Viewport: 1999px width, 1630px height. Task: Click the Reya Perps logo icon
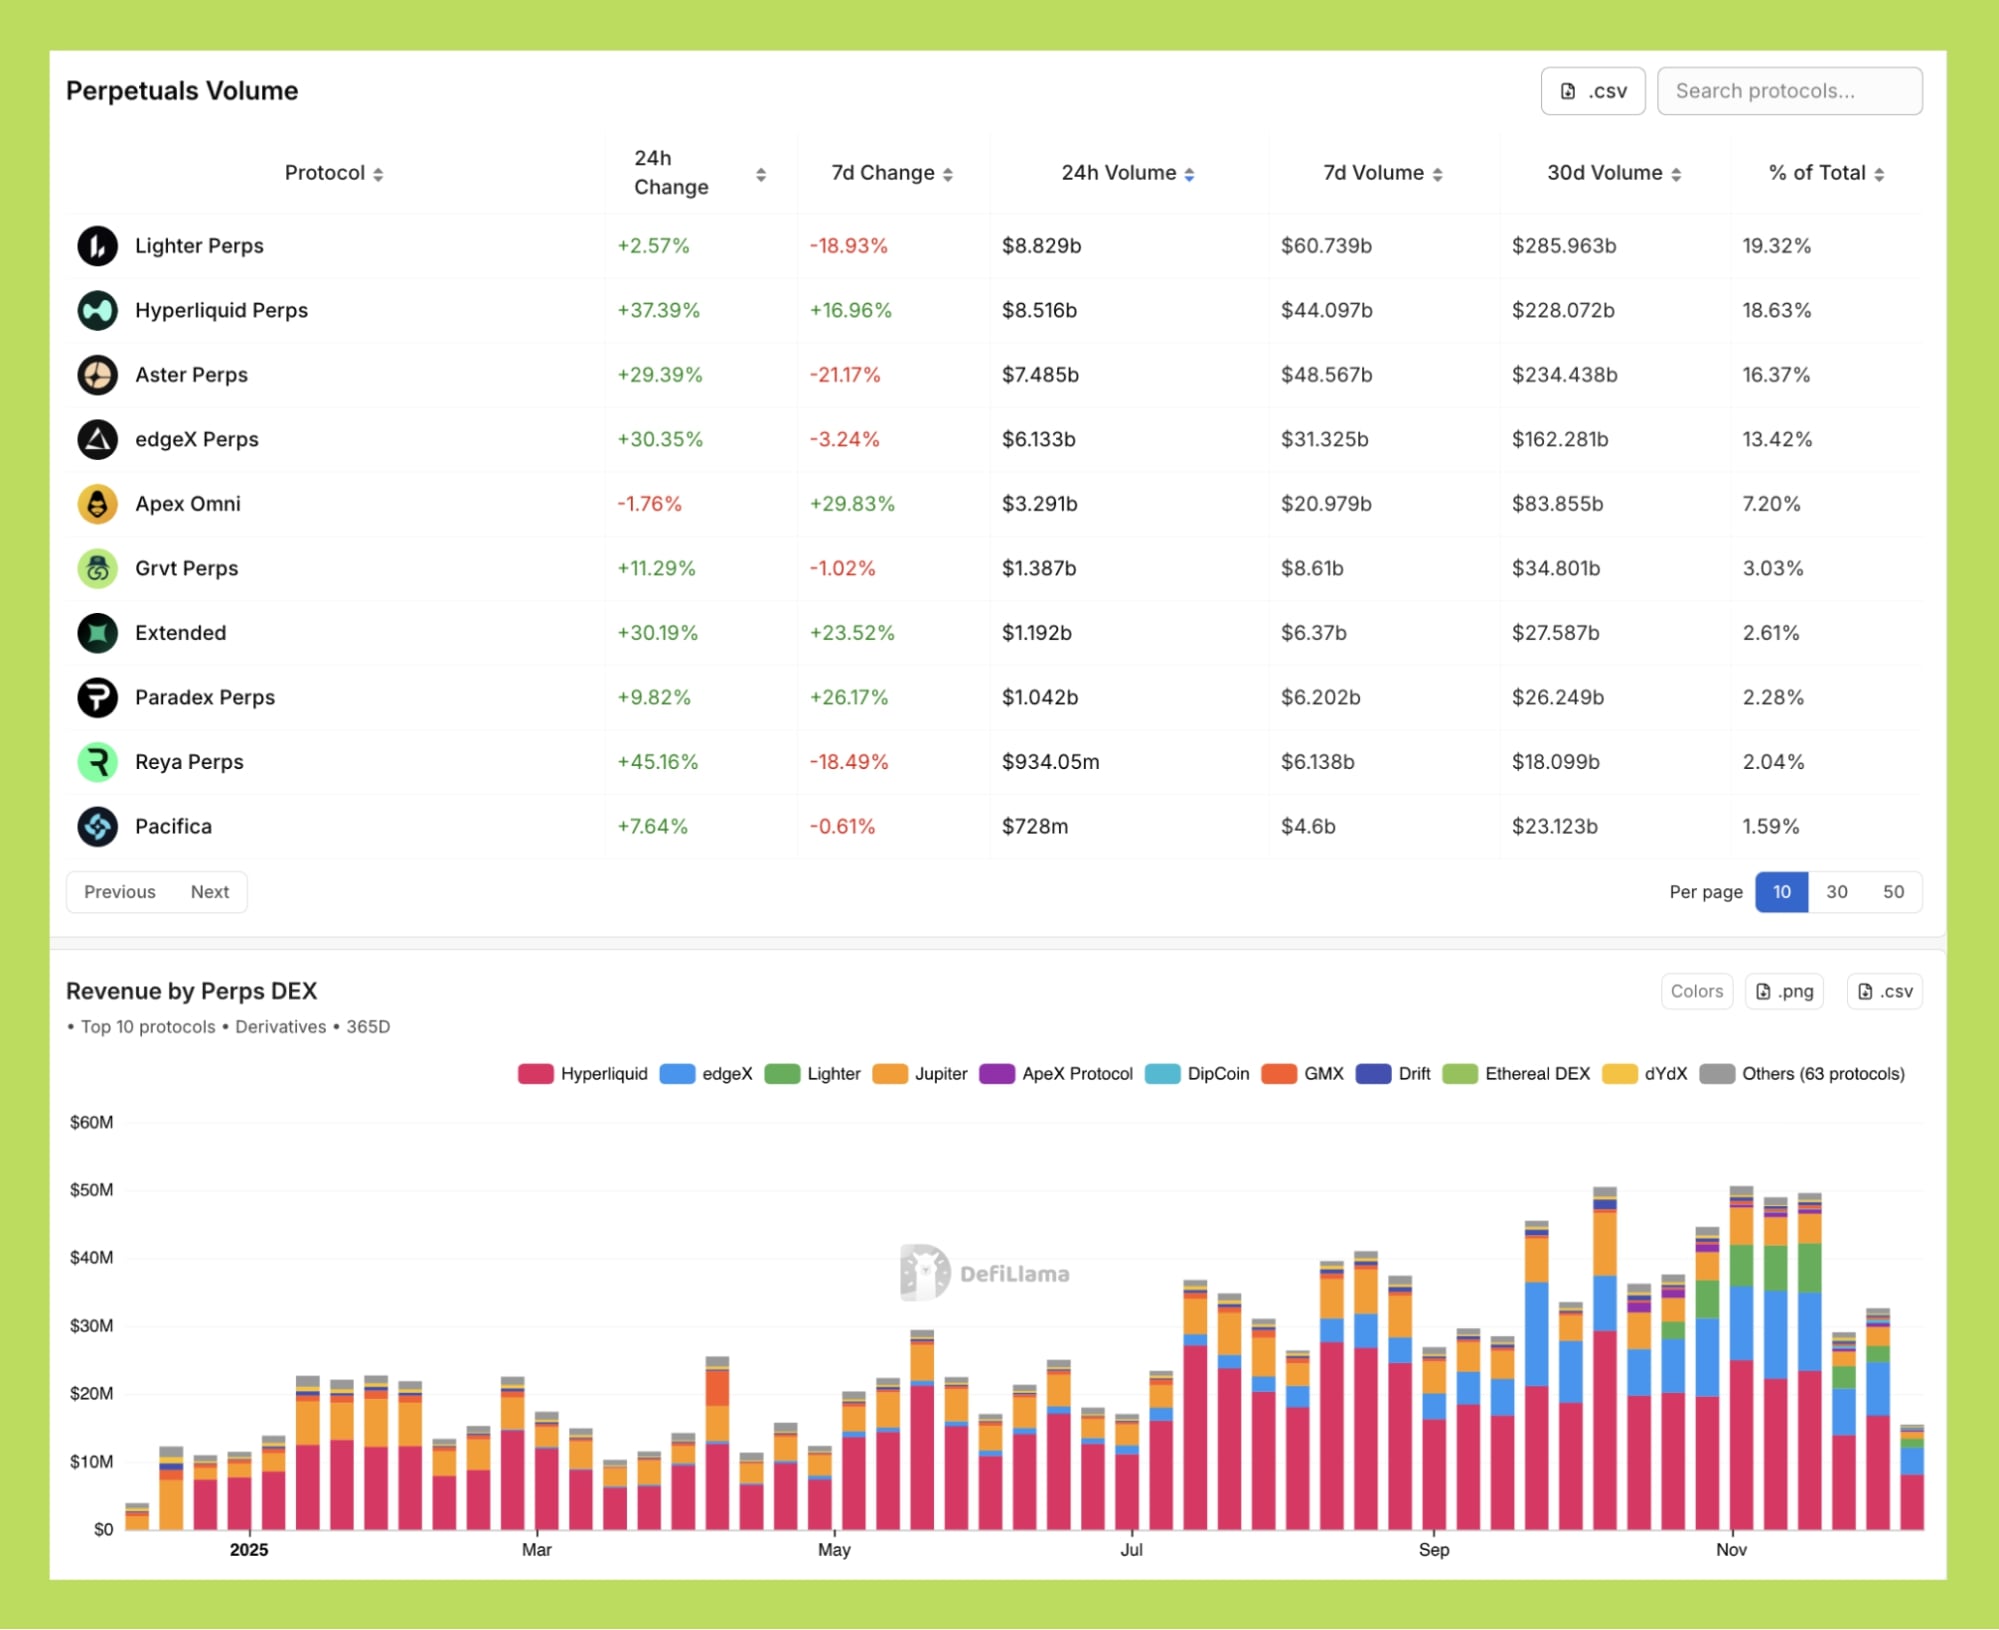[x=97, y=762]
